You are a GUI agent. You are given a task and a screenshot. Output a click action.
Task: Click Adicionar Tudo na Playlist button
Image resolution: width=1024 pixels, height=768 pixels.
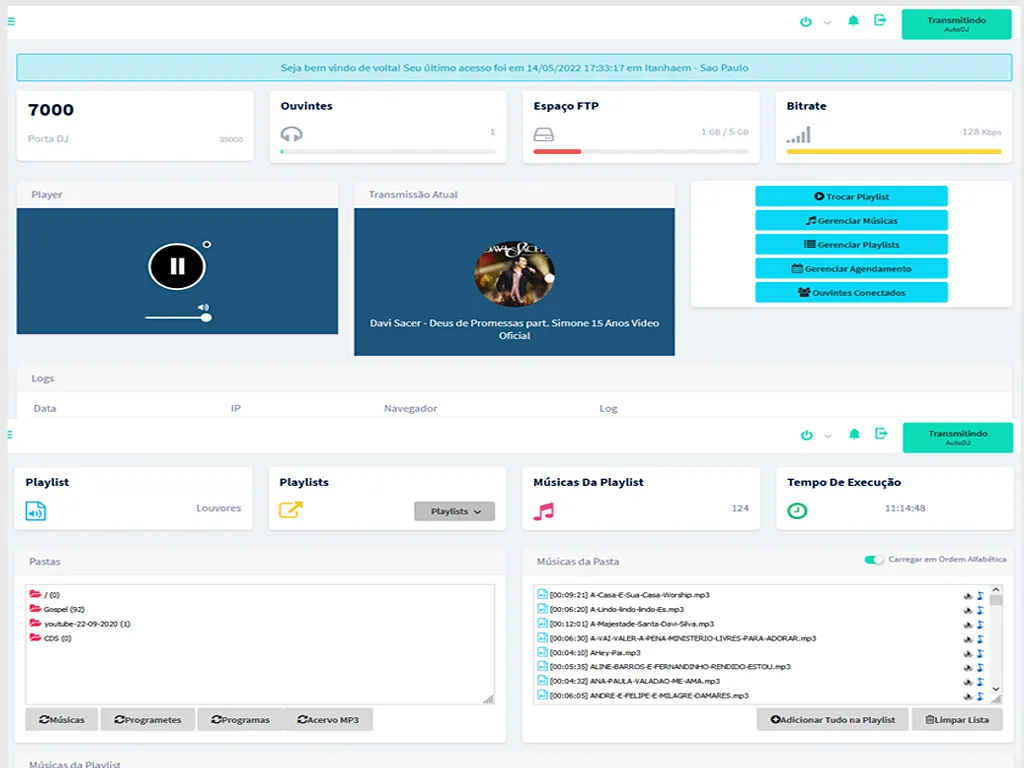[x=832, y=719]
